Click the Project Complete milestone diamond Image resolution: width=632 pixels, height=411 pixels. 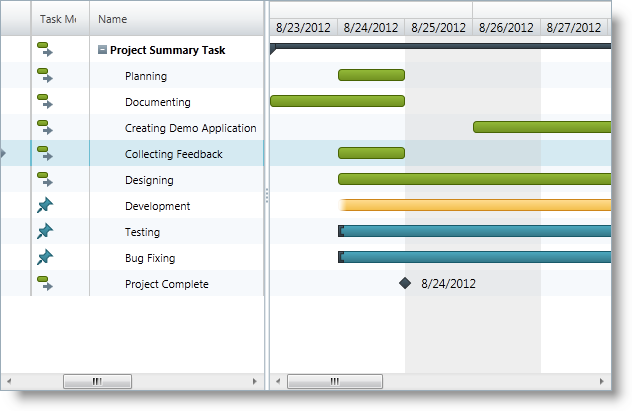pos(405,284)
